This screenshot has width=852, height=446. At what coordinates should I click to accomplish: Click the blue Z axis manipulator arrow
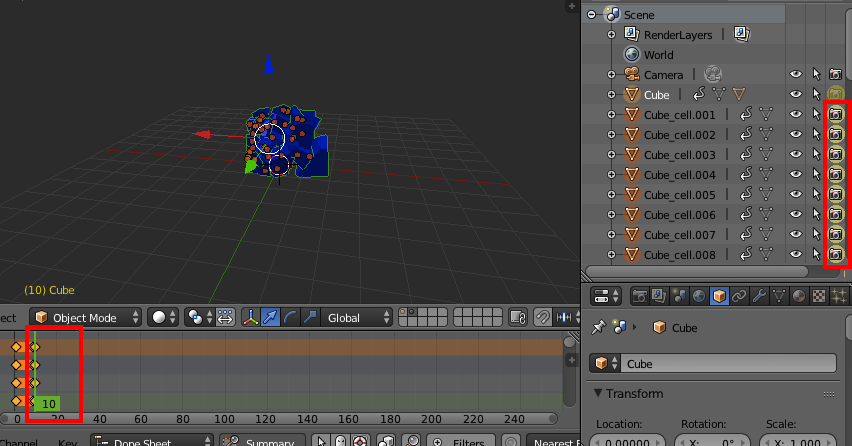[x=268, y=64]
